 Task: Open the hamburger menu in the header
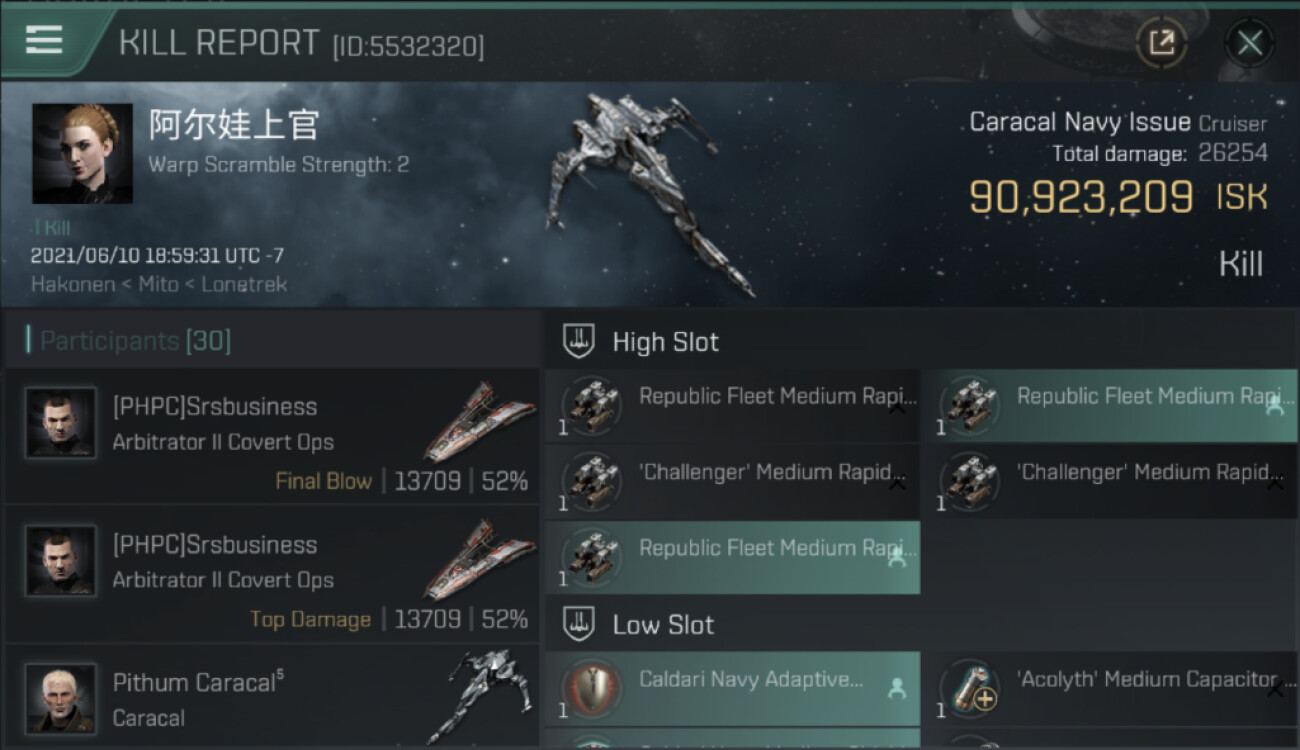click(x=44, y=40)
